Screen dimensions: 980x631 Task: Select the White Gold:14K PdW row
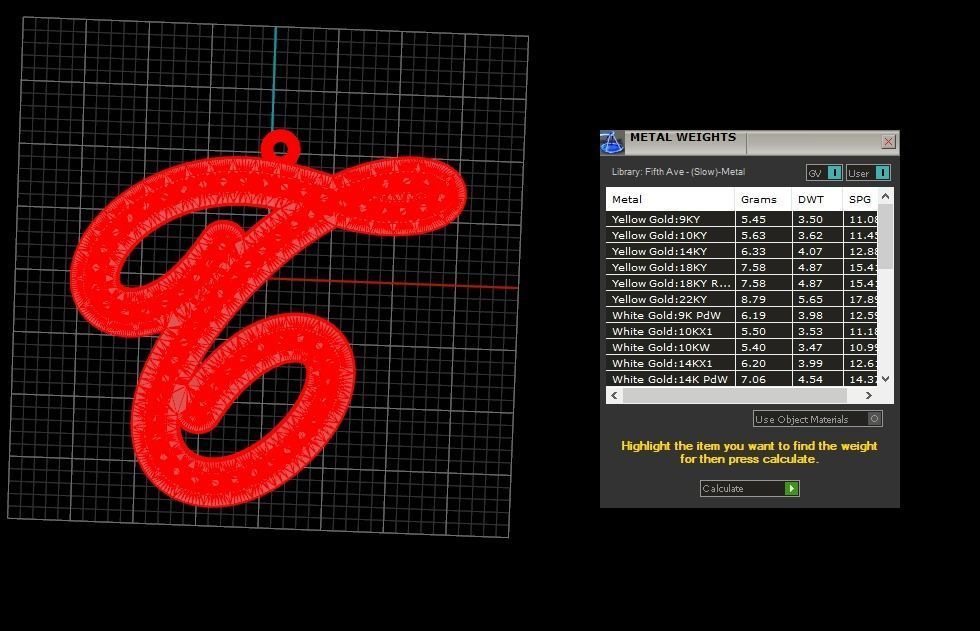tap(742, 379)
